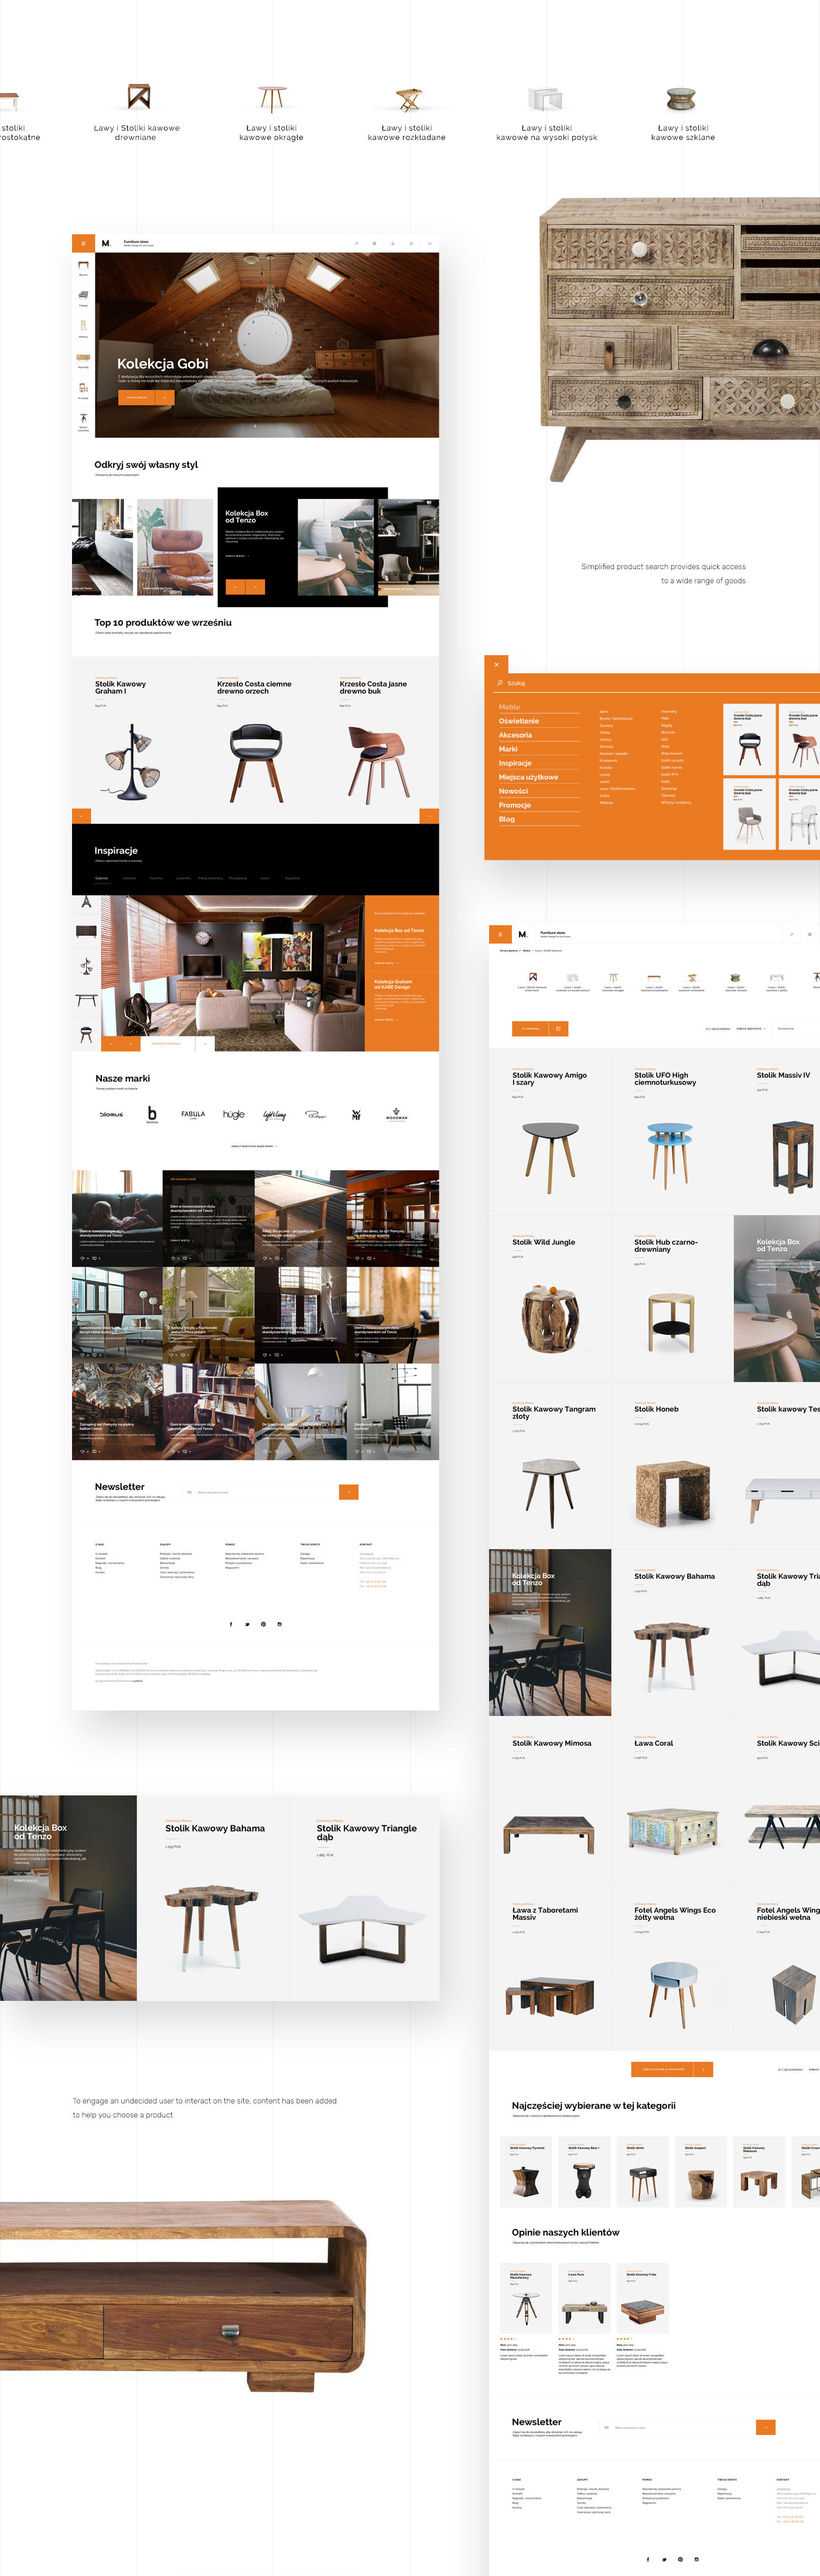The width and height of the screenshot is (820, 2576).
Task: Click next arrow on Top 10 products carousel
Action: pyautogui.click(x=429, y=815)
